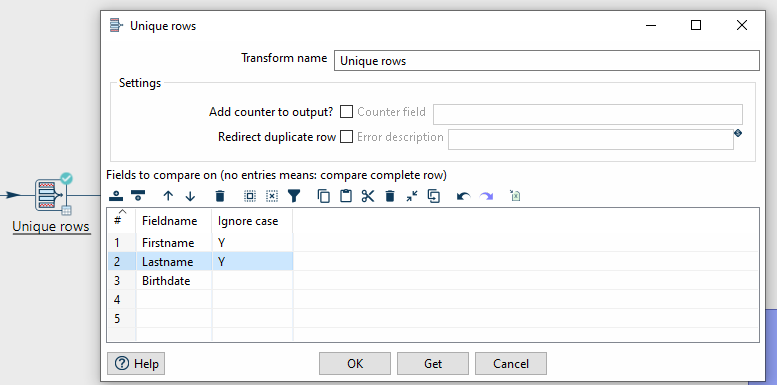Click the Ignore case Y cell for Firstname
The image size is (777, 385).
pos(253,243)
